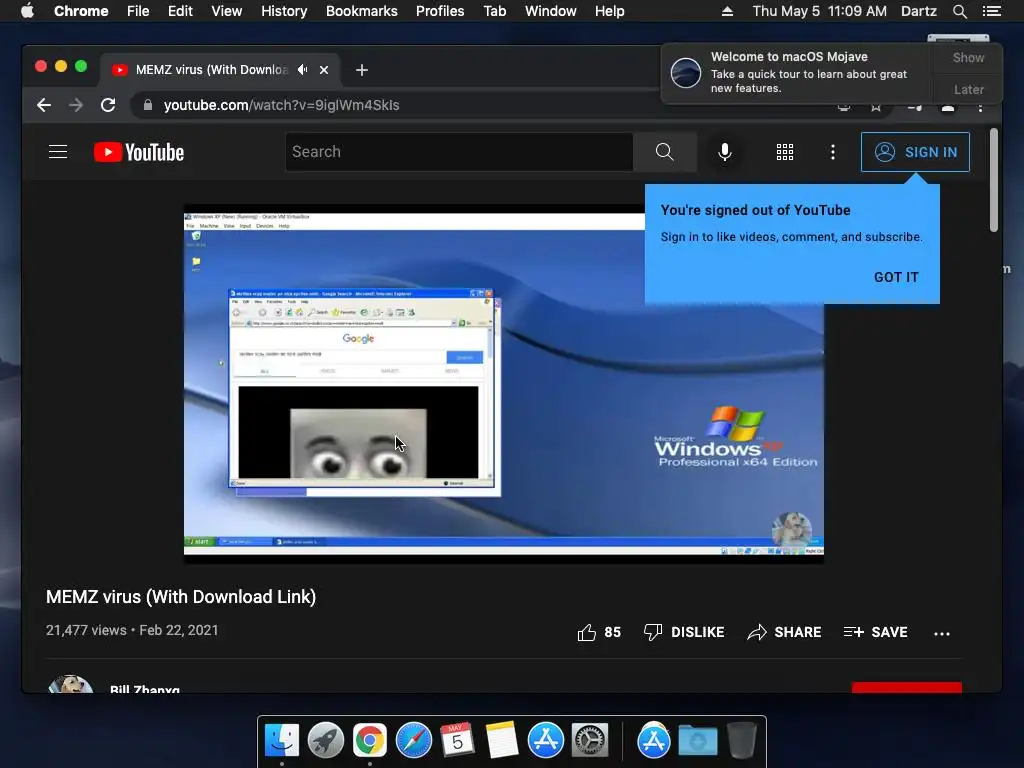This screenshot has height=768, width=1024.
Task: Click the padlock site info icon
Action: point(148,105)
